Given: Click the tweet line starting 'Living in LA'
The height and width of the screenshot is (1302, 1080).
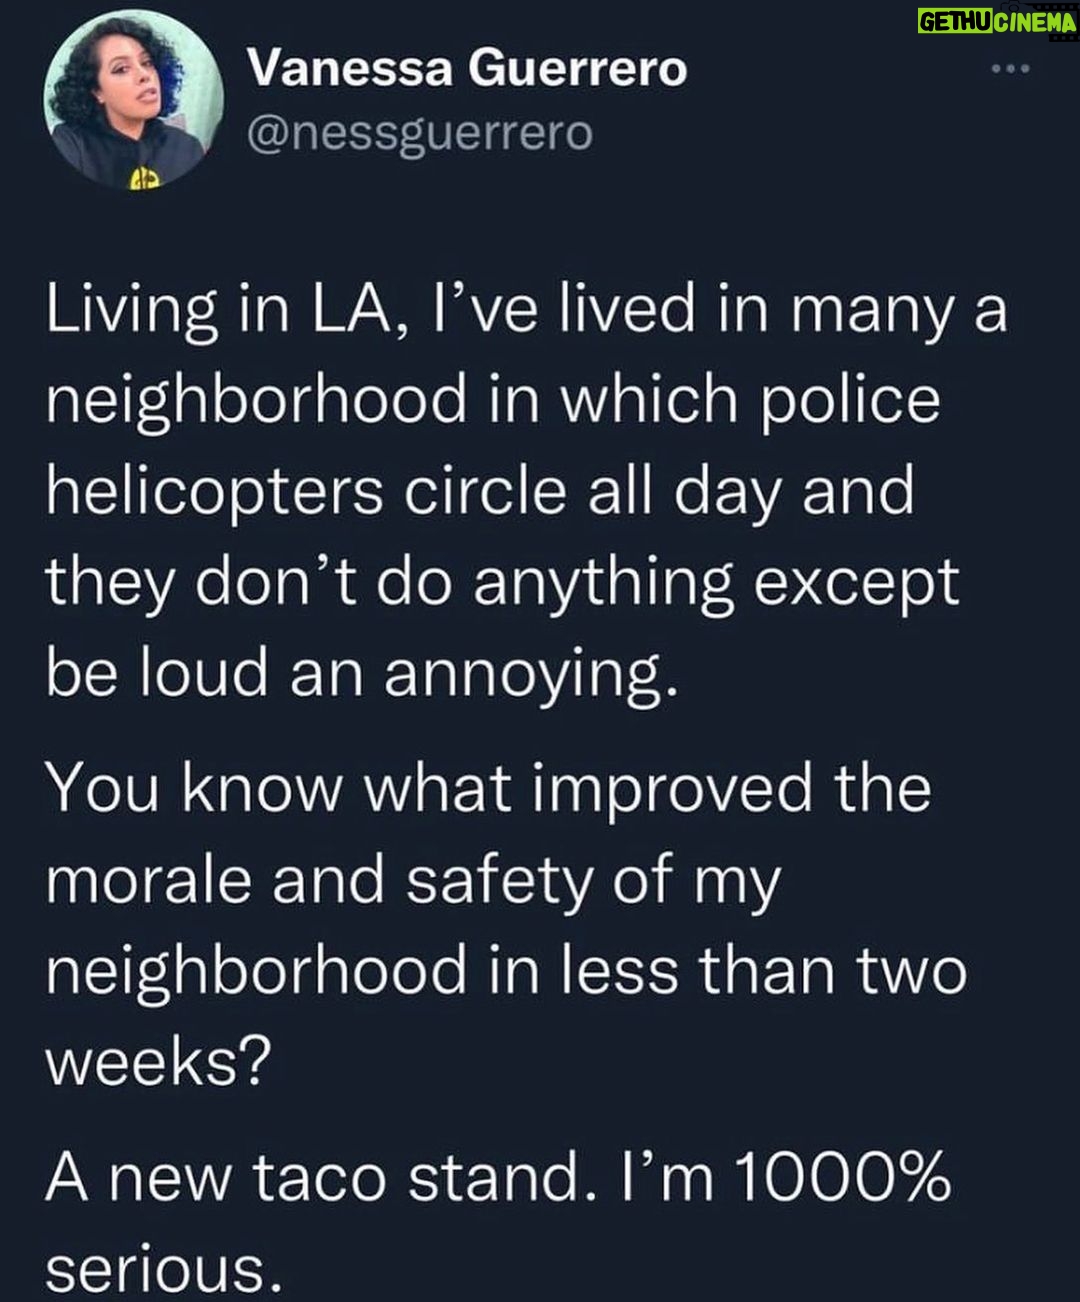Looking at the screenshot, I should [526, 313].
